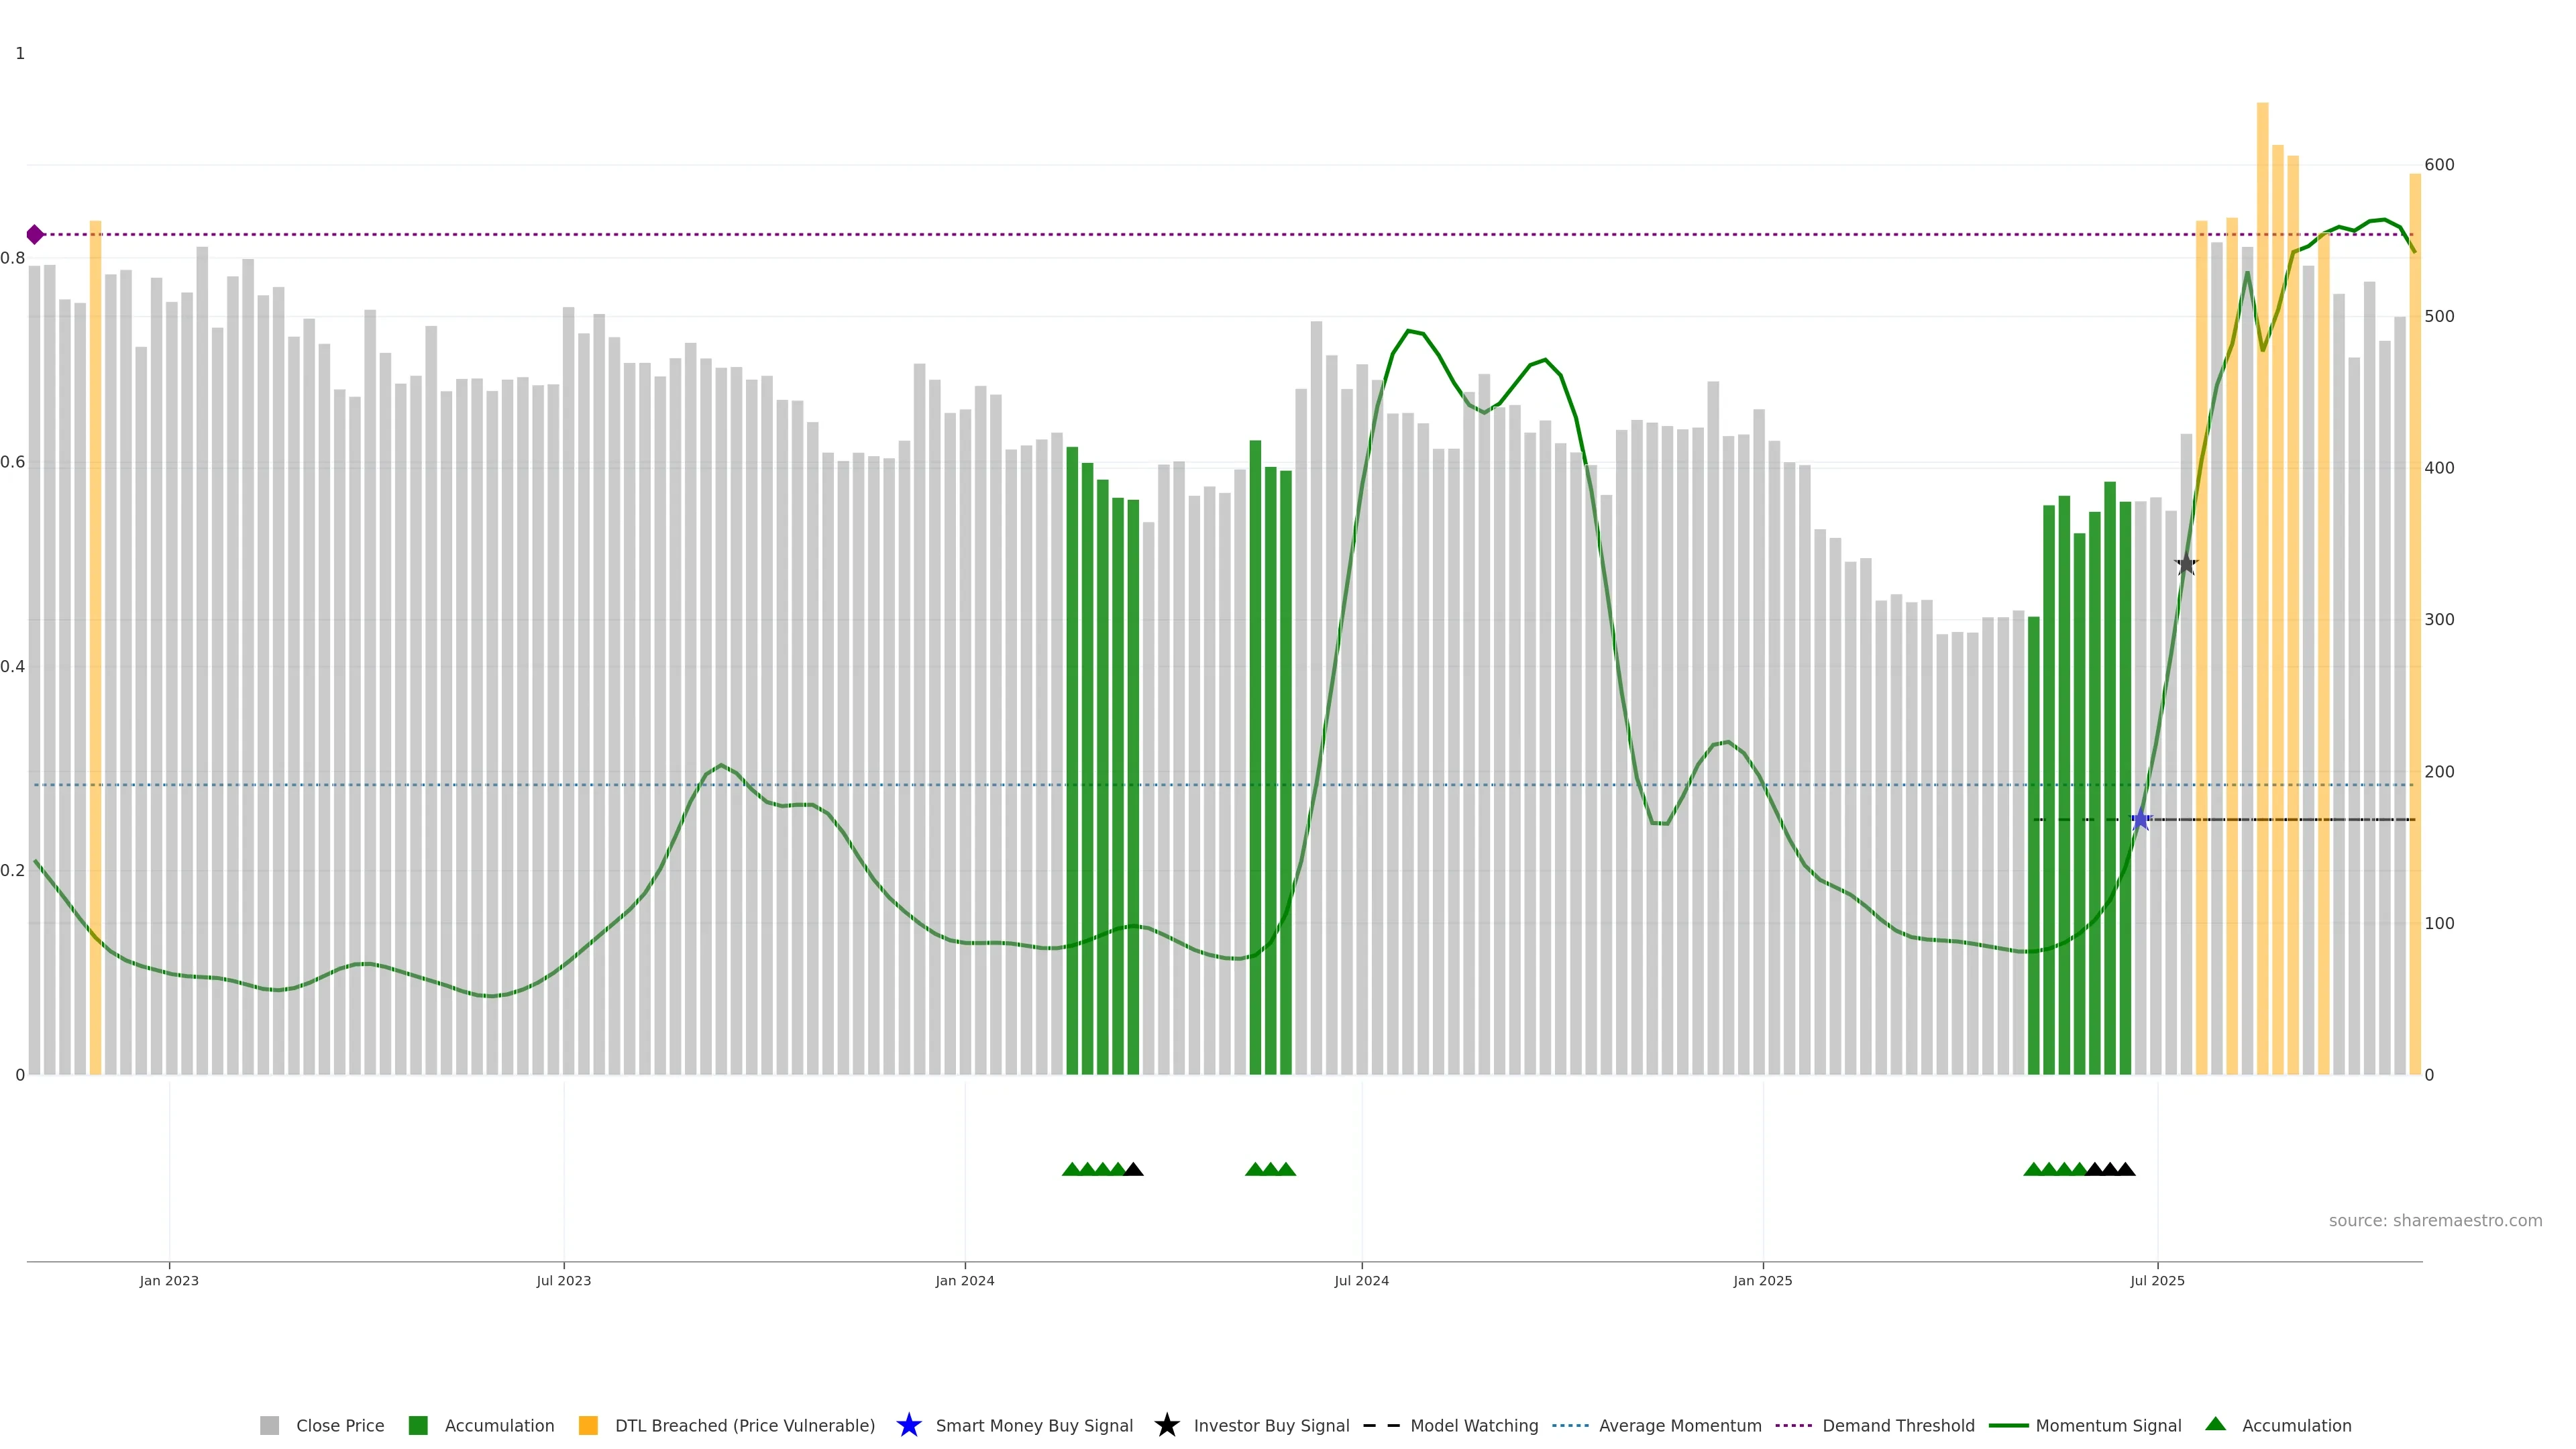The width and height of the screenshot is (2576, 1449).
Task: Click the blue Smart Money Buy Signal star legend icon
Action: (x=908, y=1425)
